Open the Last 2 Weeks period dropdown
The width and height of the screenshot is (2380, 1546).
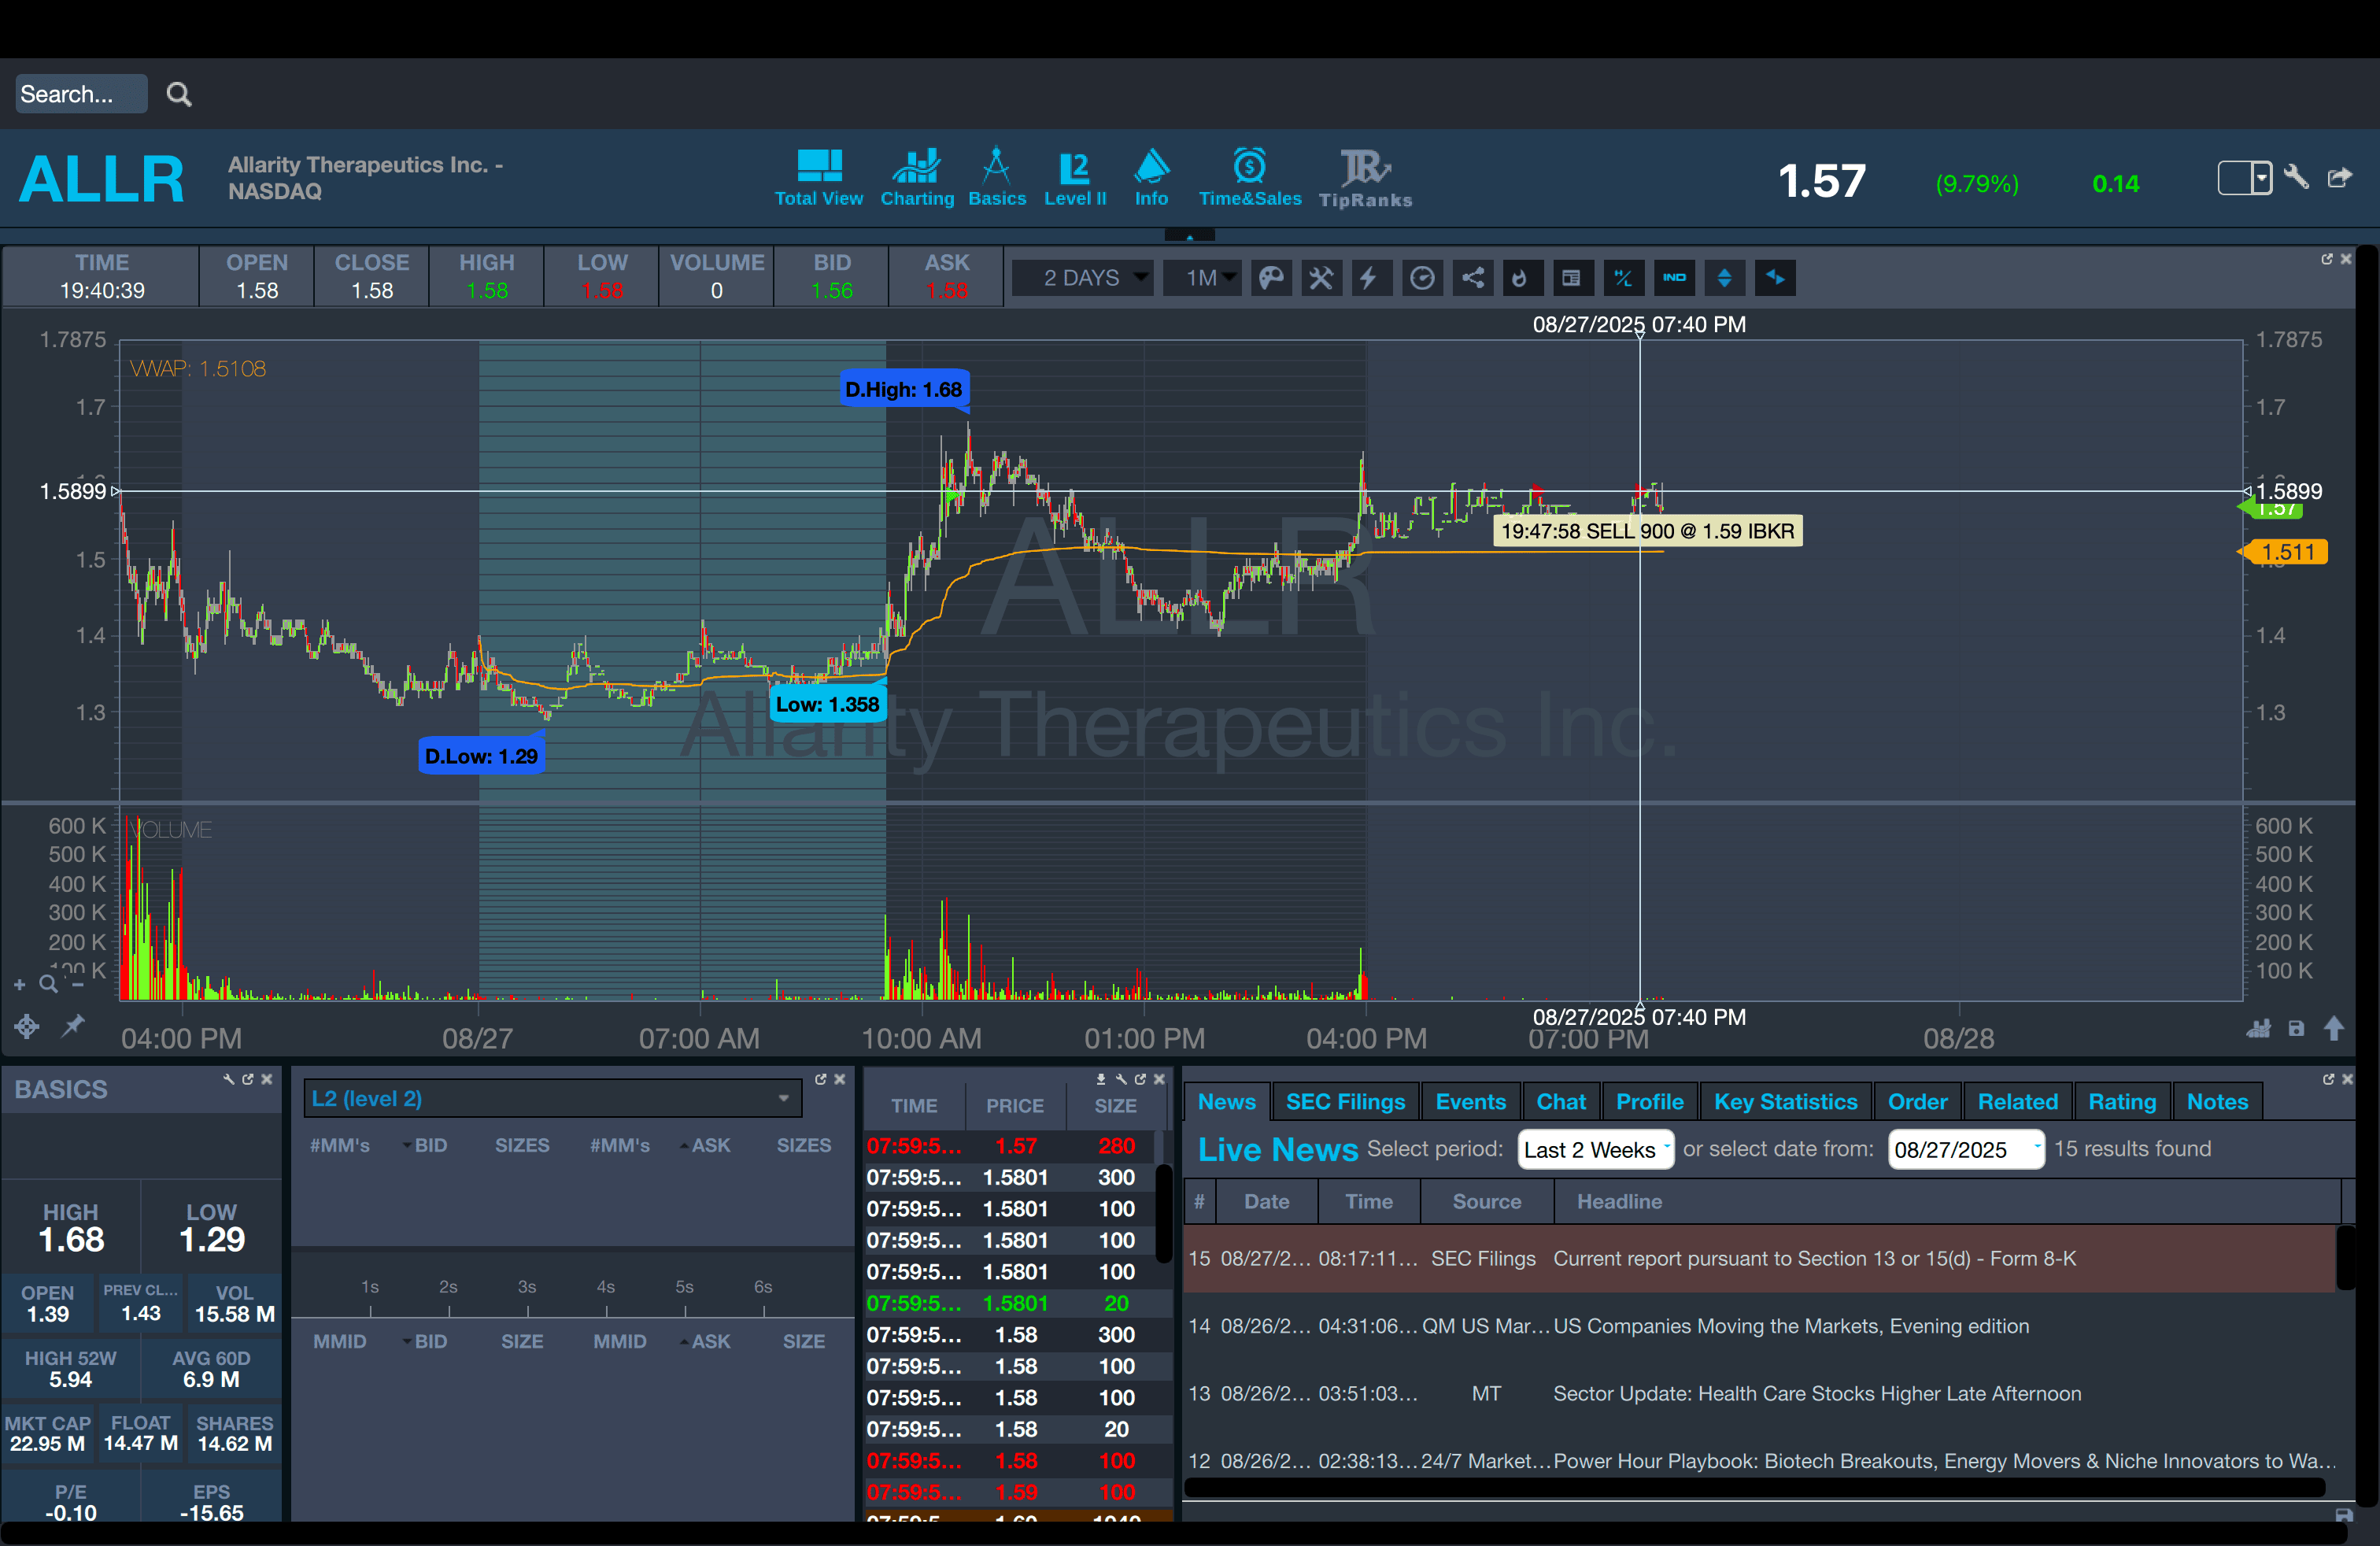[1594, 1149]
